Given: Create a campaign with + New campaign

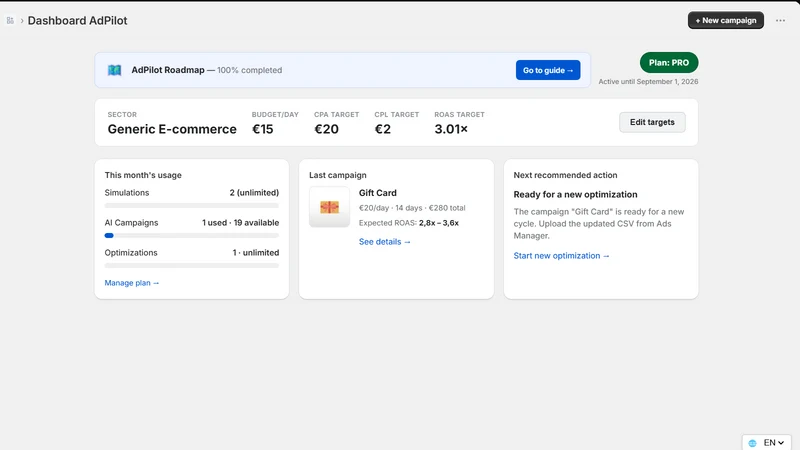Looking at the screenshot, I should click(x=726, y=20).
